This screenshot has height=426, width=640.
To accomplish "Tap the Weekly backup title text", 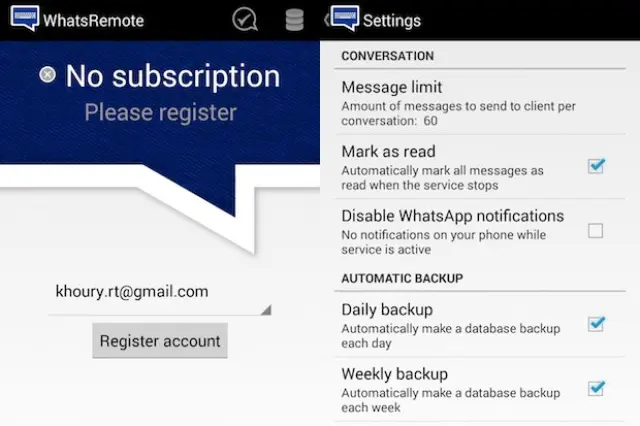I will (x=394, y=374).
